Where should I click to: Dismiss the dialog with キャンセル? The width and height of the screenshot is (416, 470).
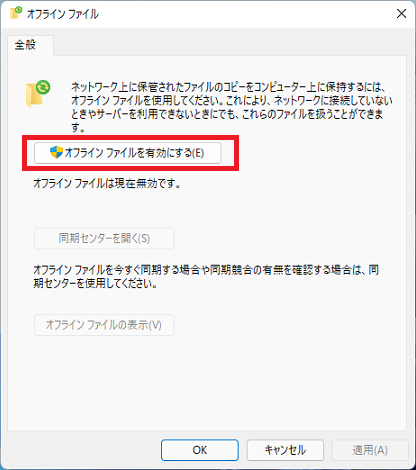point(285,450)
